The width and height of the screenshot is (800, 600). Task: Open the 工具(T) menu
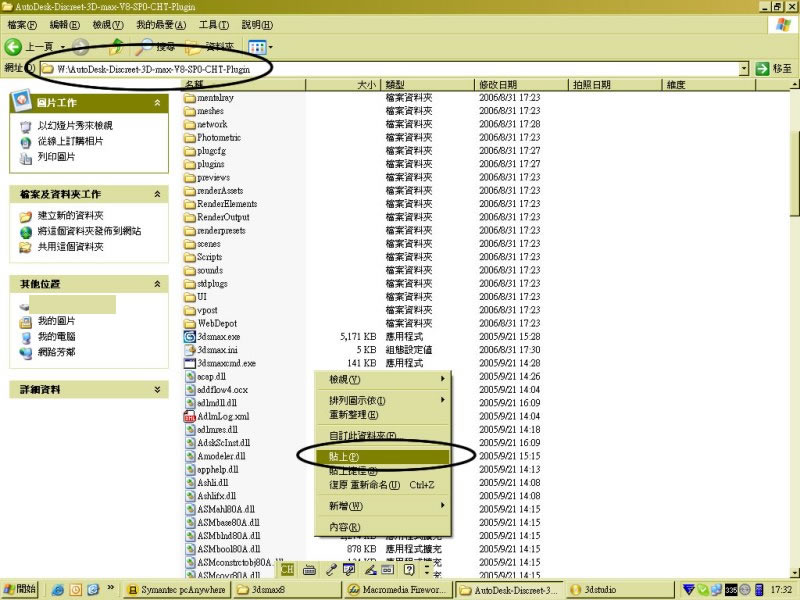pos(214,24)
